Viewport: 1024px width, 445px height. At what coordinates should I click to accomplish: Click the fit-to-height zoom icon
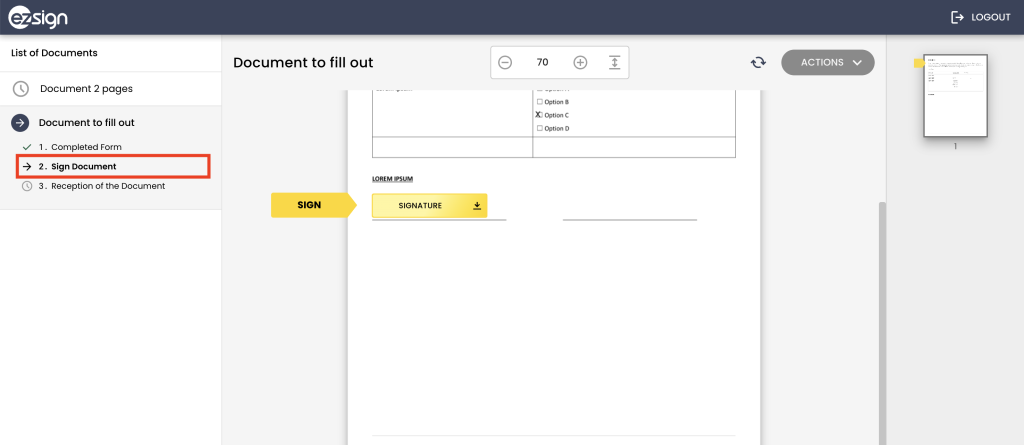coord(614,62)
